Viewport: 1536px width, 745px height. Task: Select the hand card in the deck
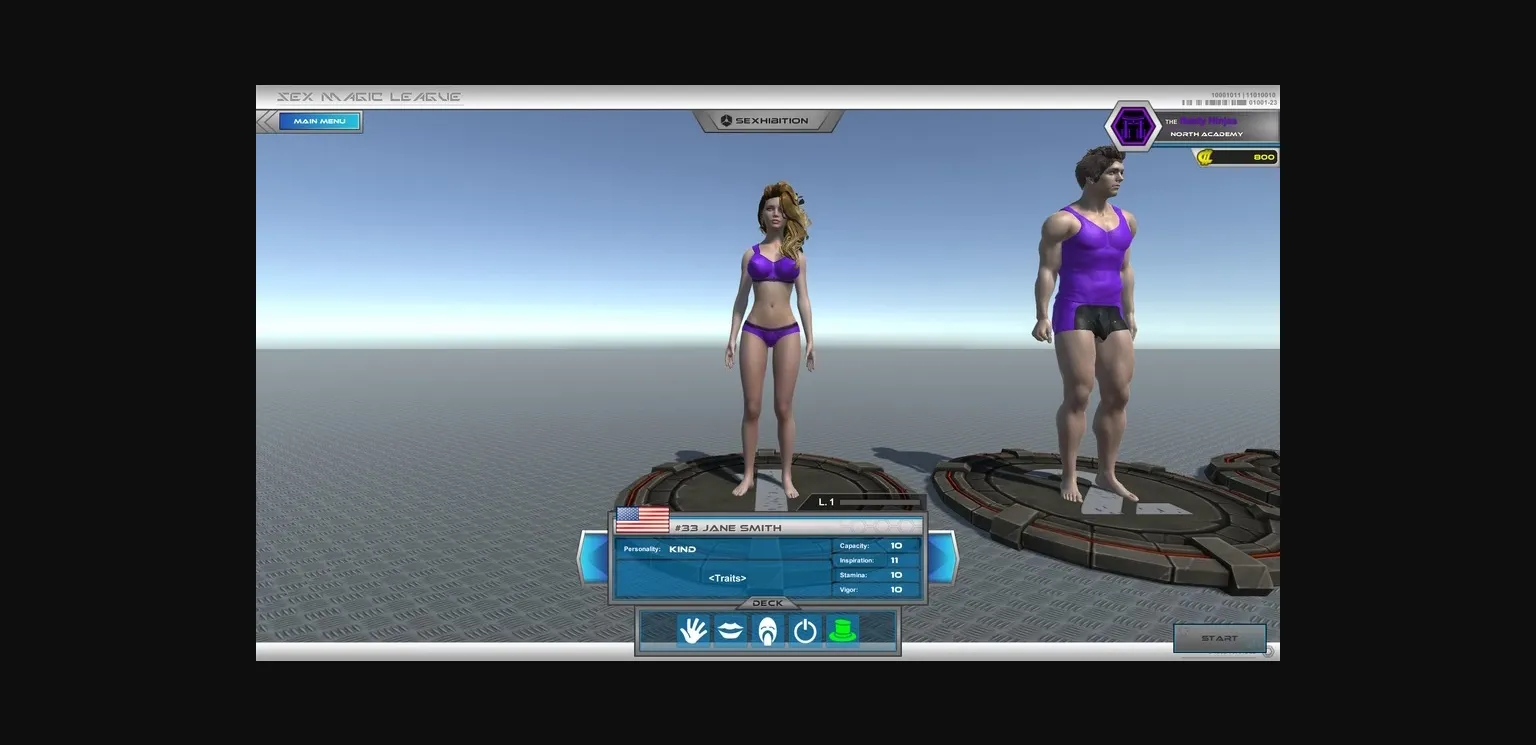pos(692,631)
